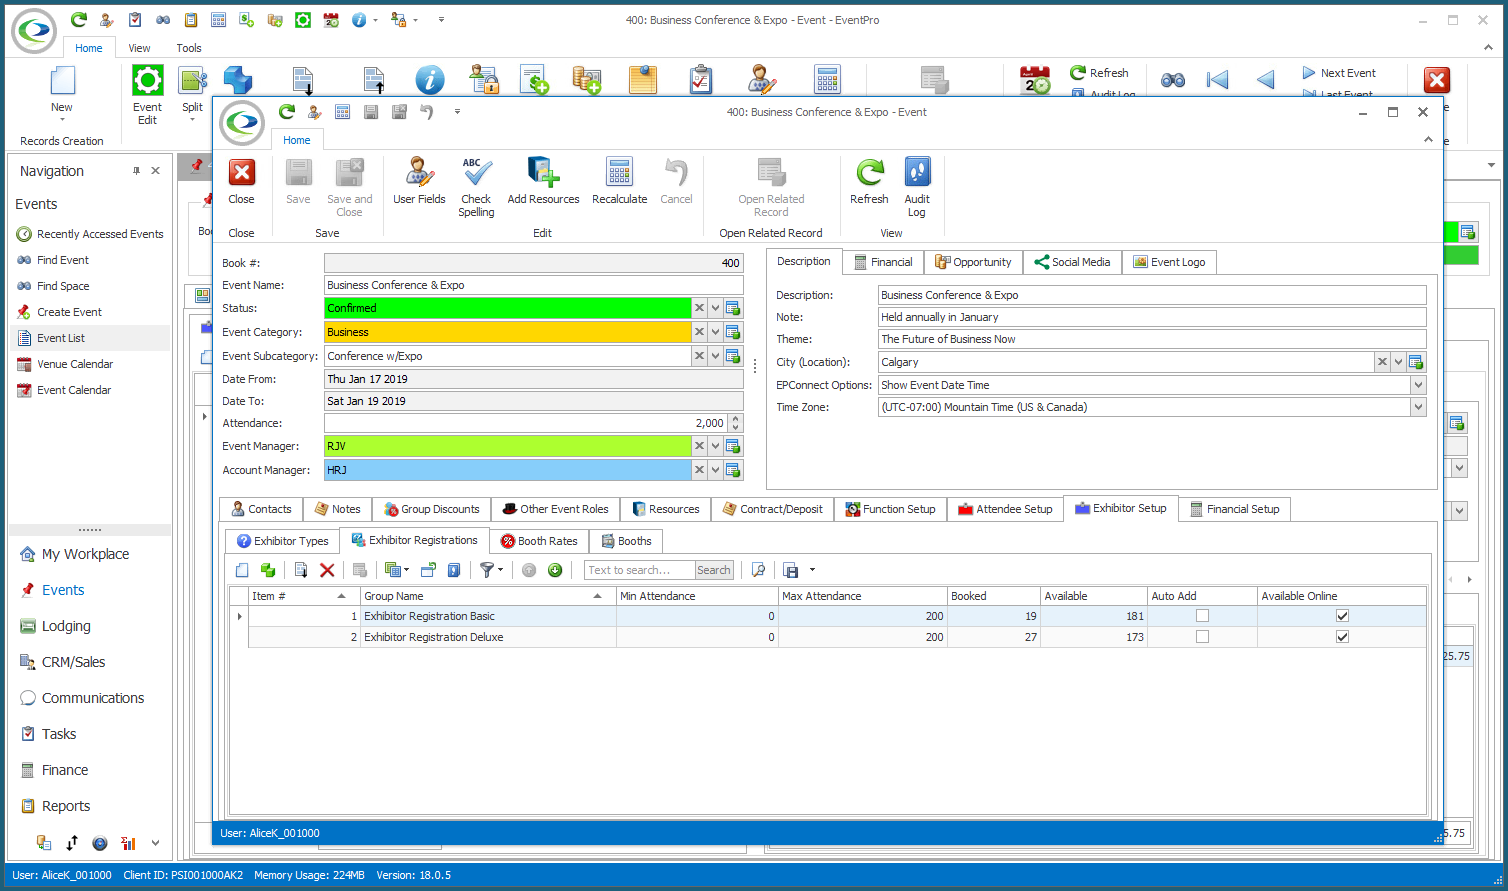Toggle Auto Add for Registration Basic
This screenshot has width=1508, height=891.
pos(1202,616)
